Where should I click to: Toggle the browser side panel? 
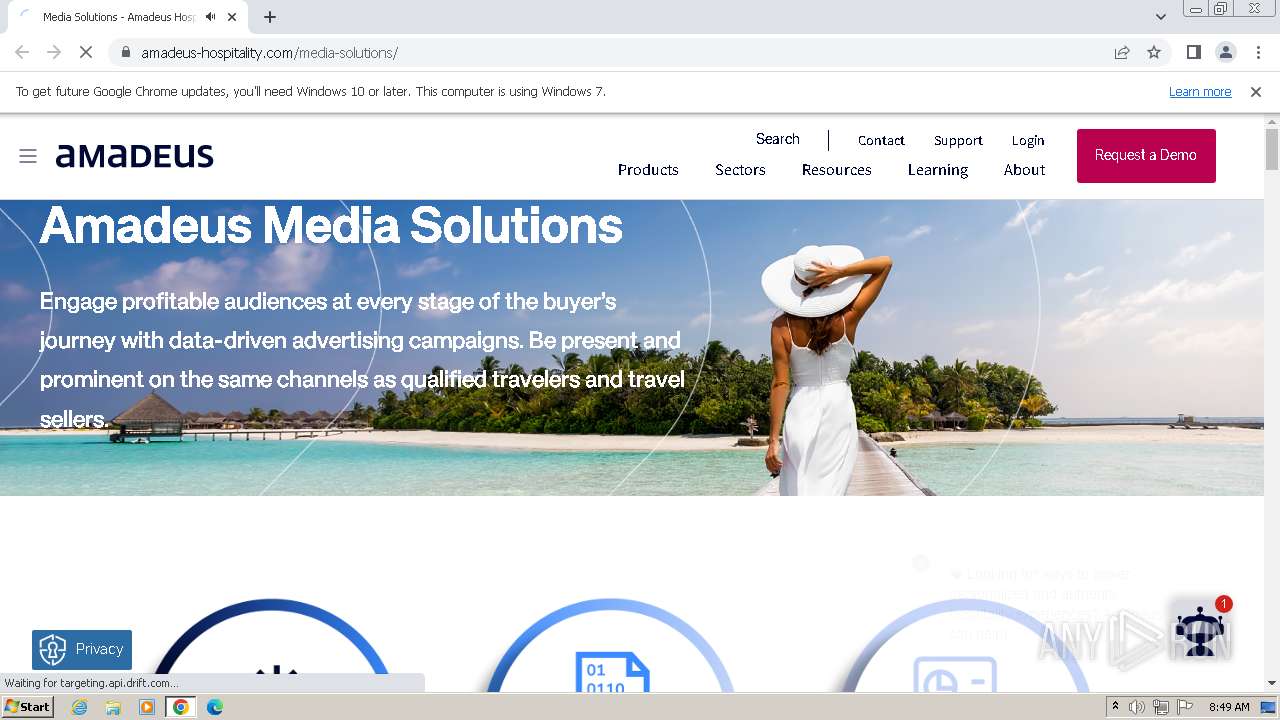(x=1193, y=52)
